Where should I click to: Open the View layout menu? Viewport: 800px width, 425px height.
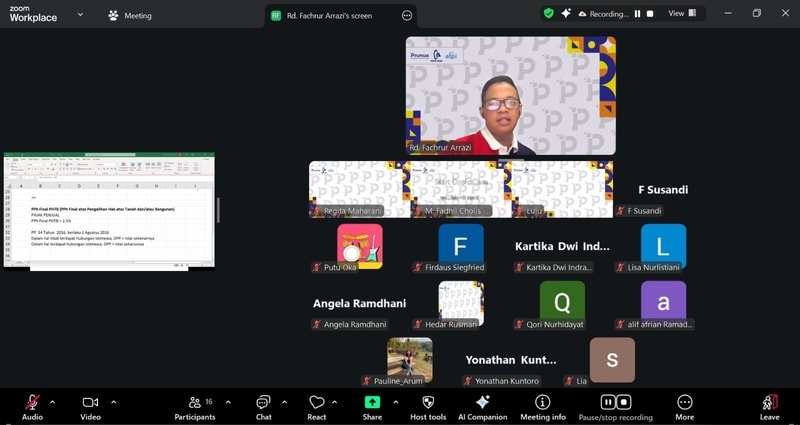(x=682, y=14)
